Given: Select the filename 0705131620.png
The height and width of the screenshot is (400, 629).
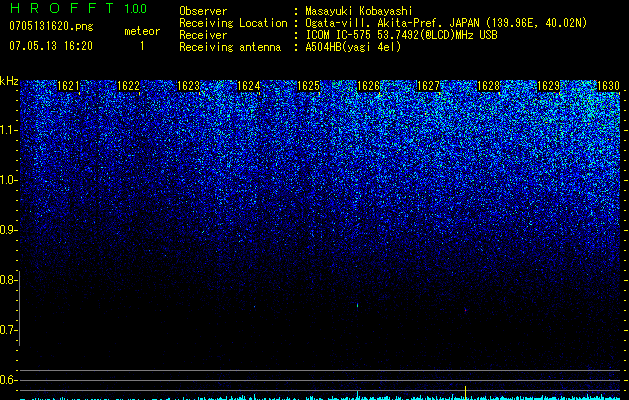Looking at the screenshot, I should 51,26.
